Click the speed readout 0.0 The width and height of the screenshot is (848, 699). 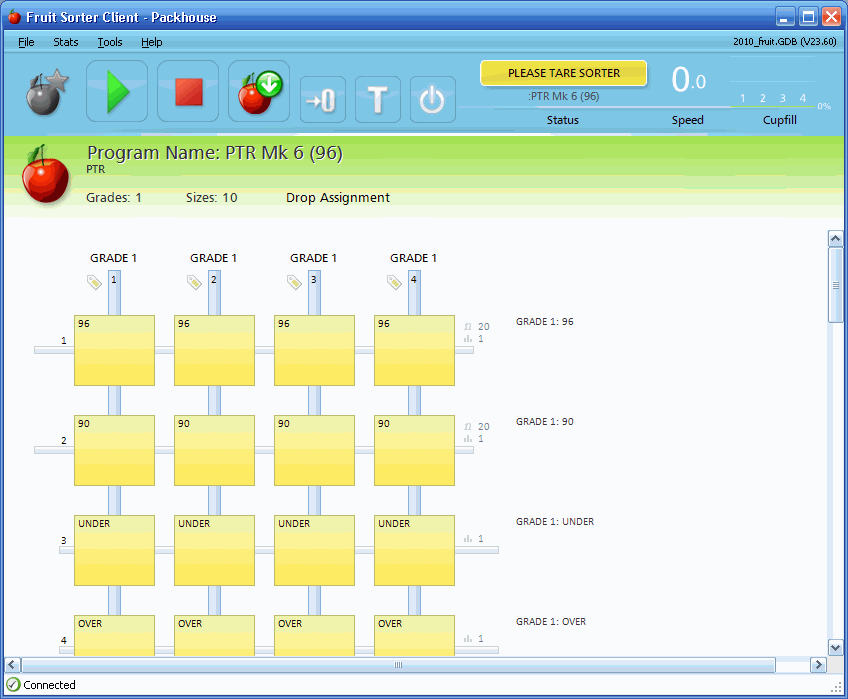(x=688, y=80)
